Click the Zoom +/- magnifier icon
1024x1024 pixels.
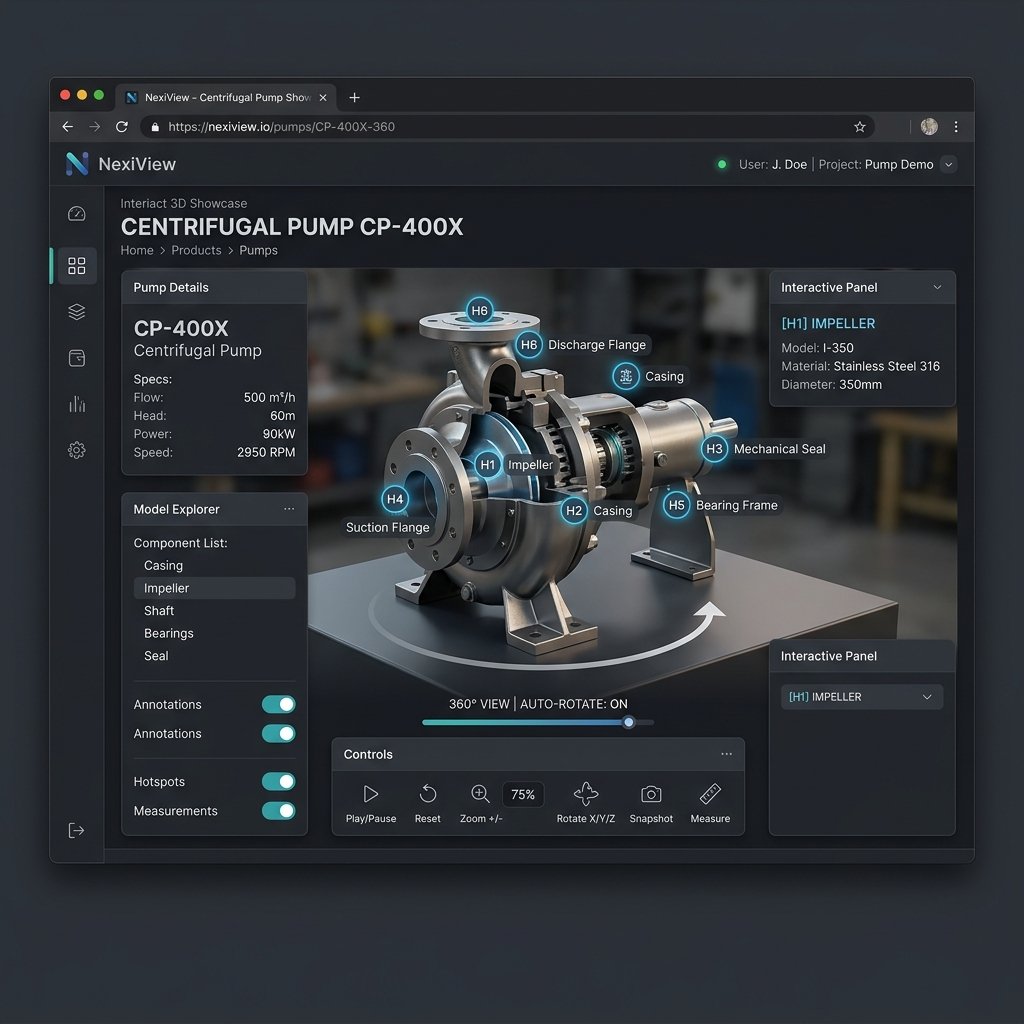tap(480, 793)
